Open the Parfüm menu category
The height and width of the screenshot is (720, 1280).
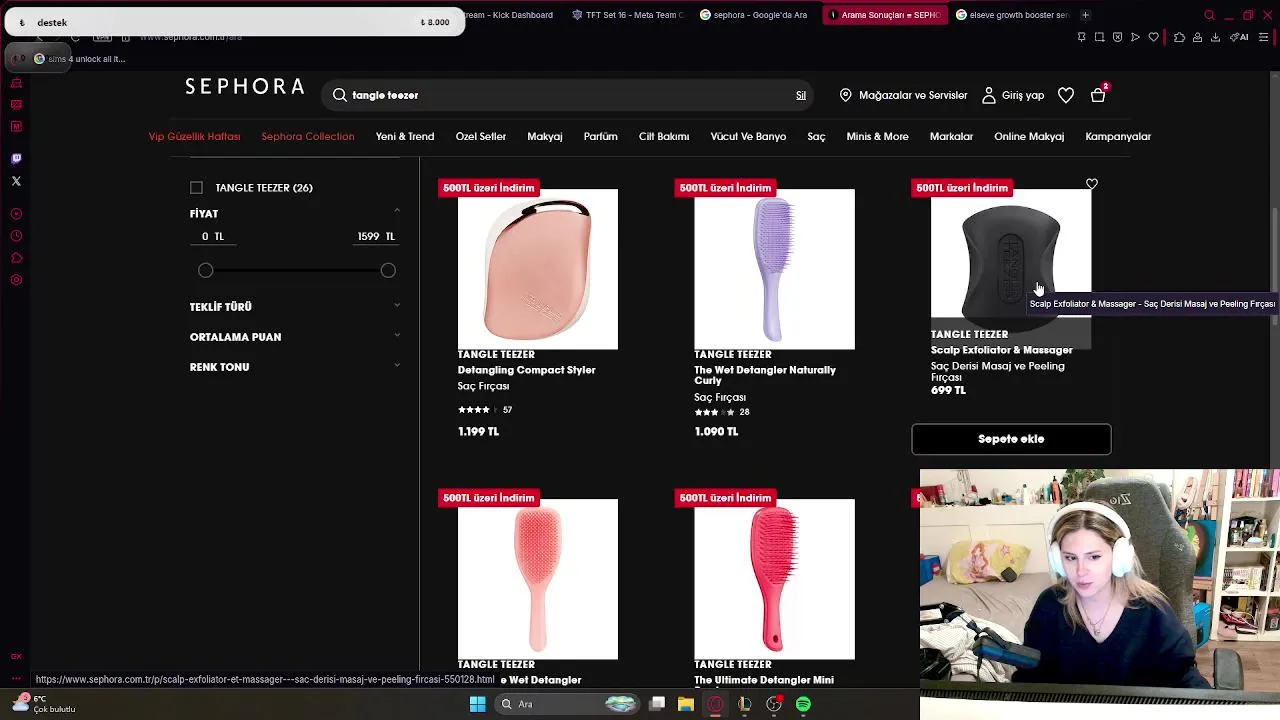[600, 136]
